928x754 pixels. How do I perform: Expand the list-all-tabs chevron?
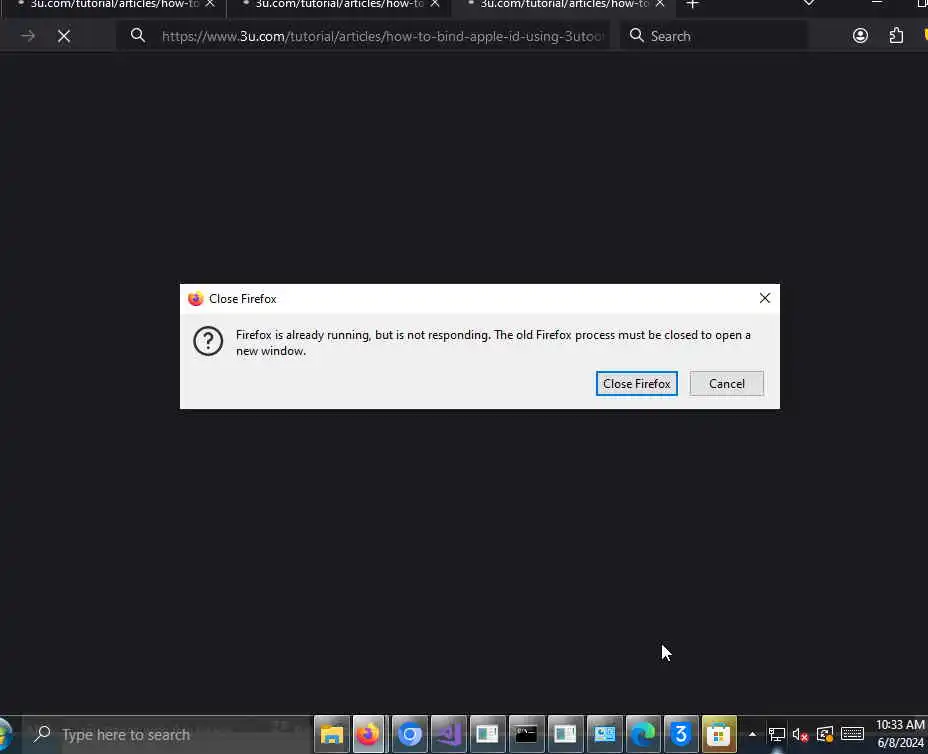(x=808, y=4)
